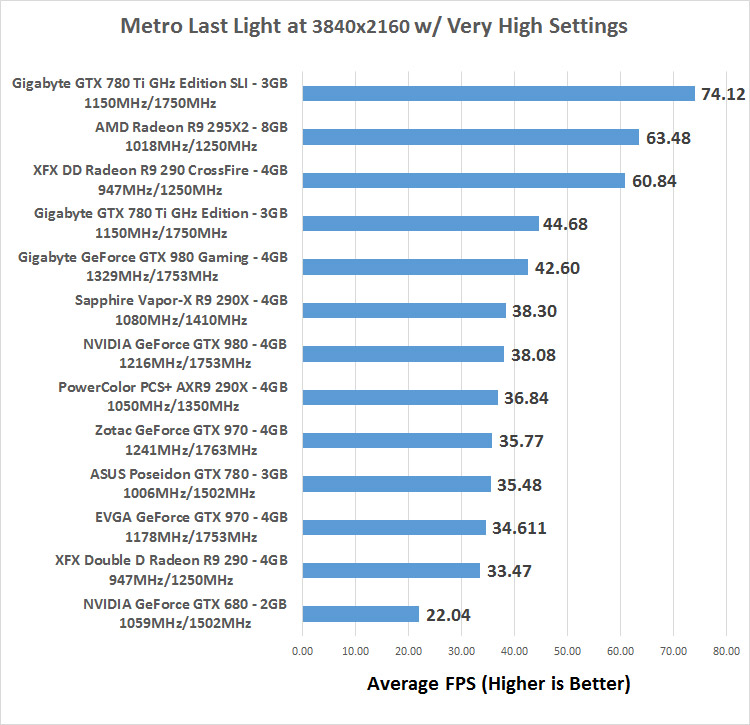Click the 0.00 axis tick label
Viewport: 750px width, 725px height.
tap(302, 651)
